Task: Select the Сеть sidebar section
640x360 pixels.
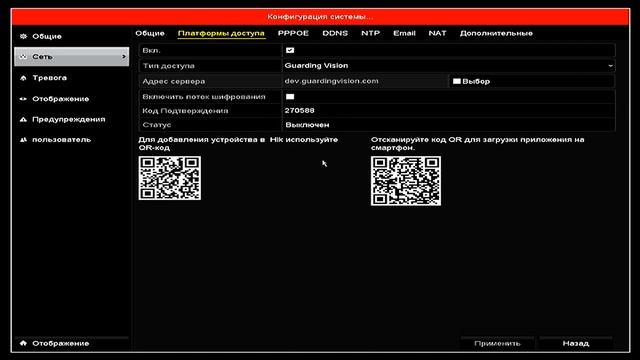Action: (71, 57)
